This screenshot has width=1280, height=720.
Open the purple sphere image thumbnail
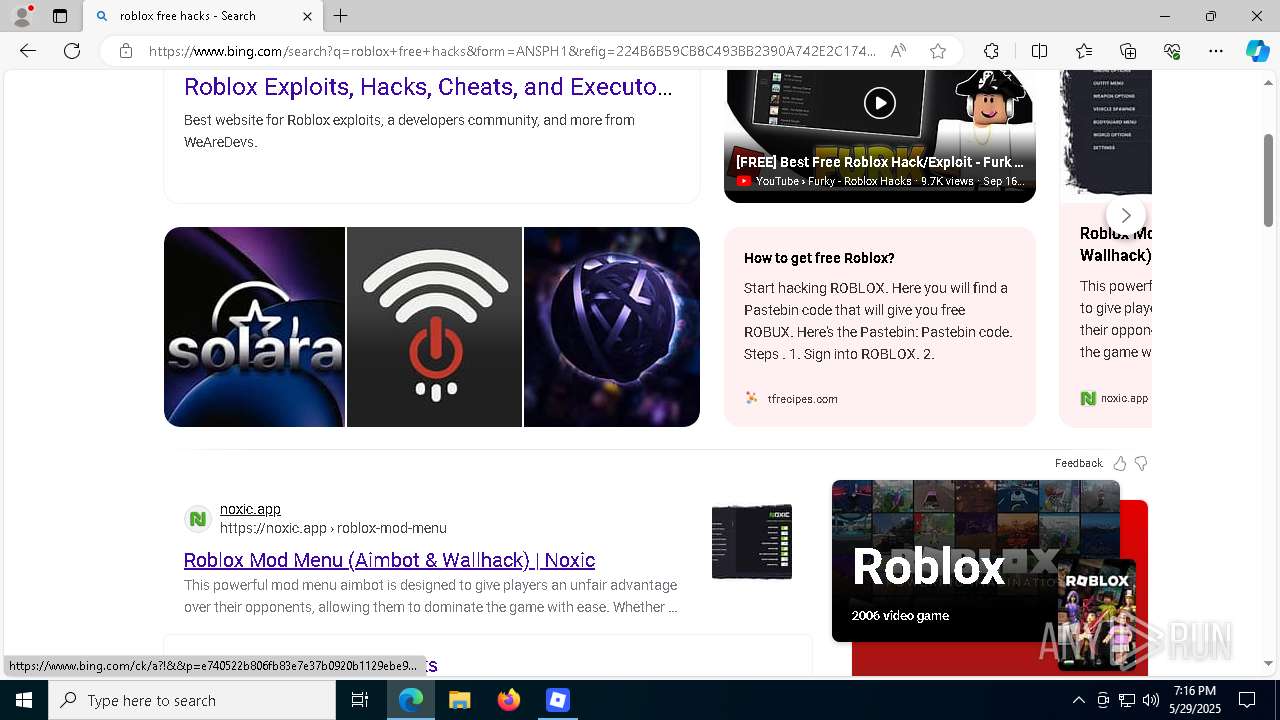(612, 327)
